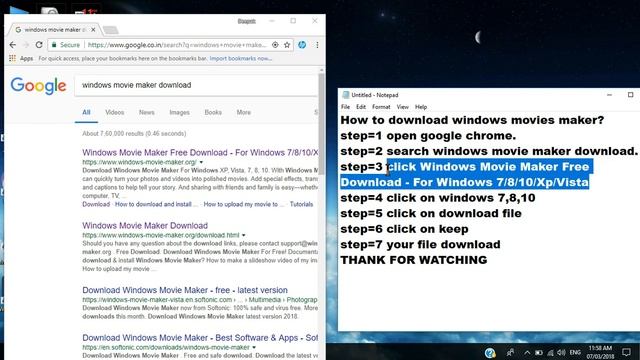The image size is (640, 360).
Task: Switch to the Books search tab
Action: pyautogui.click(x=213, y=112)
